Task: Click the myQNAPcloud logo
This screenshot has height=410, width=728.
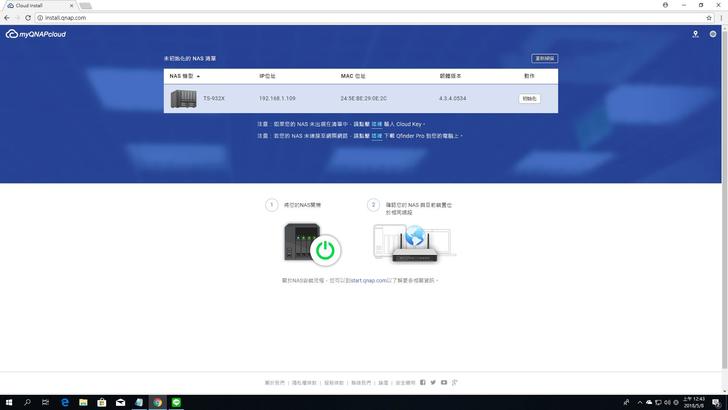Action: [36, 34]
